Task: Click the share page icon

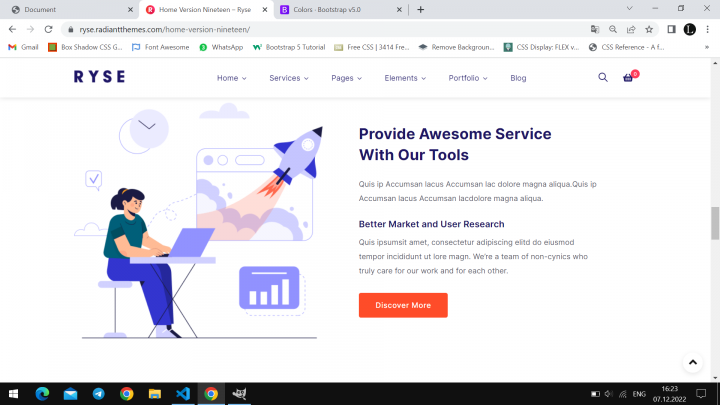Action: pos(631,29)
